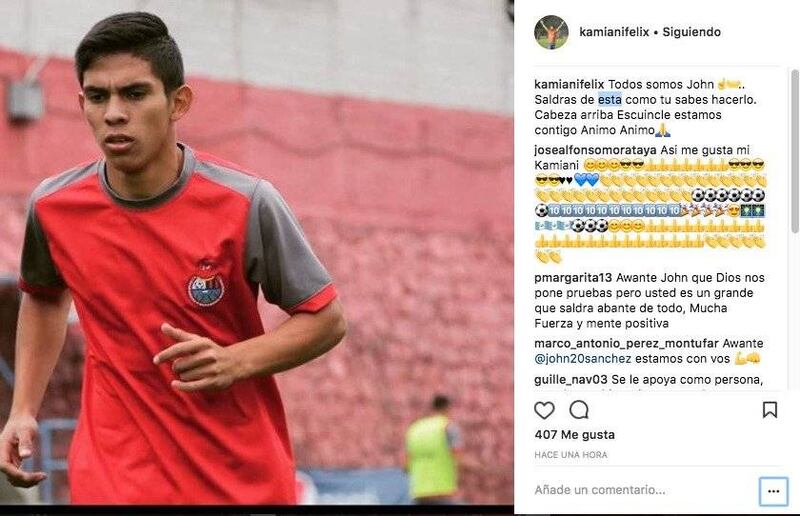Click the kamianifelix username in the caption
The height and width of the screenshot is (516, 800).
coord(569,85)
